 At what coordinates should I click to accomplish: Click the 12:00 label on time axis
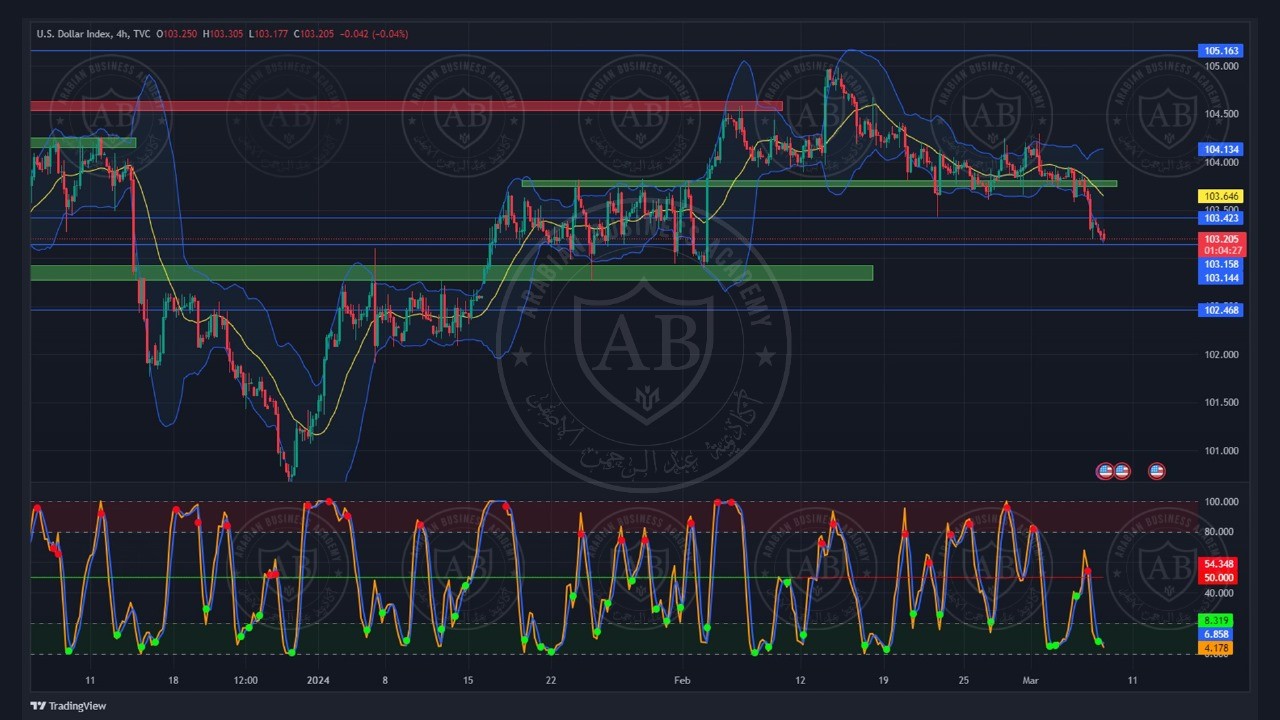click(245, 681)
